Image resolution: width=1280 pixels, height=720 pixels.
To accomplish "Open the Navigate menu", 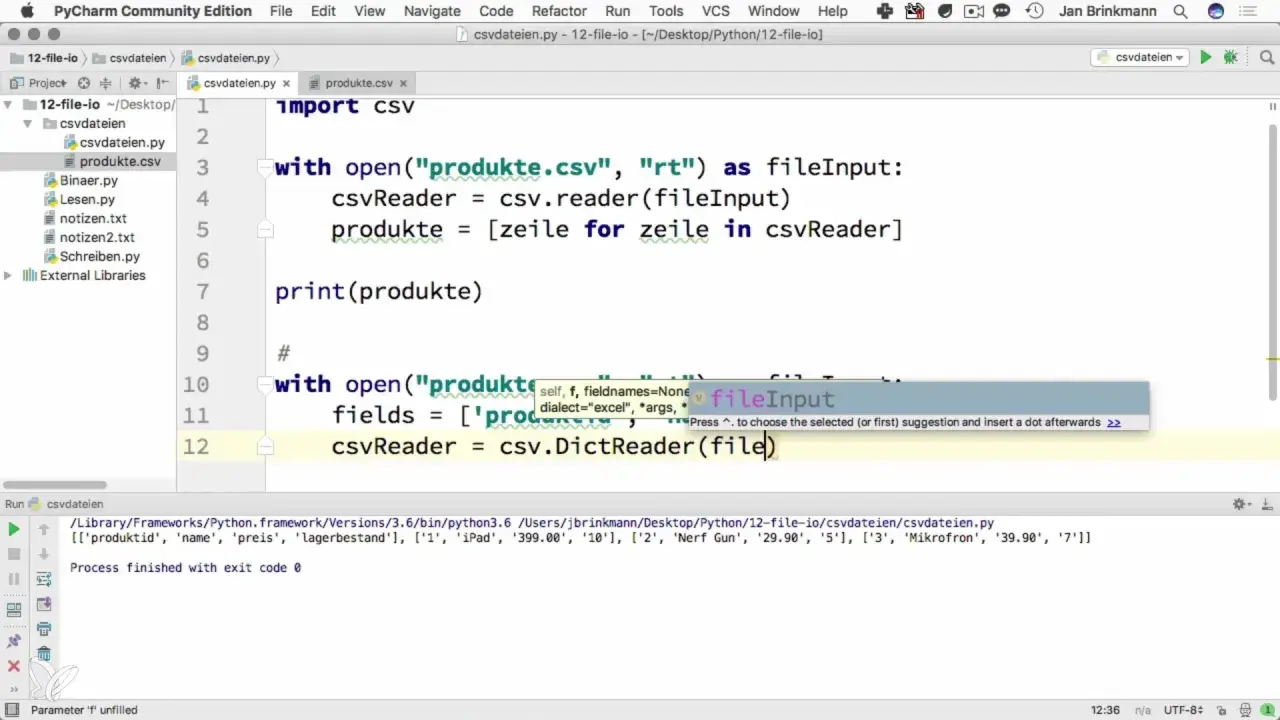I will pyautogui.click(x=432, y=11).
